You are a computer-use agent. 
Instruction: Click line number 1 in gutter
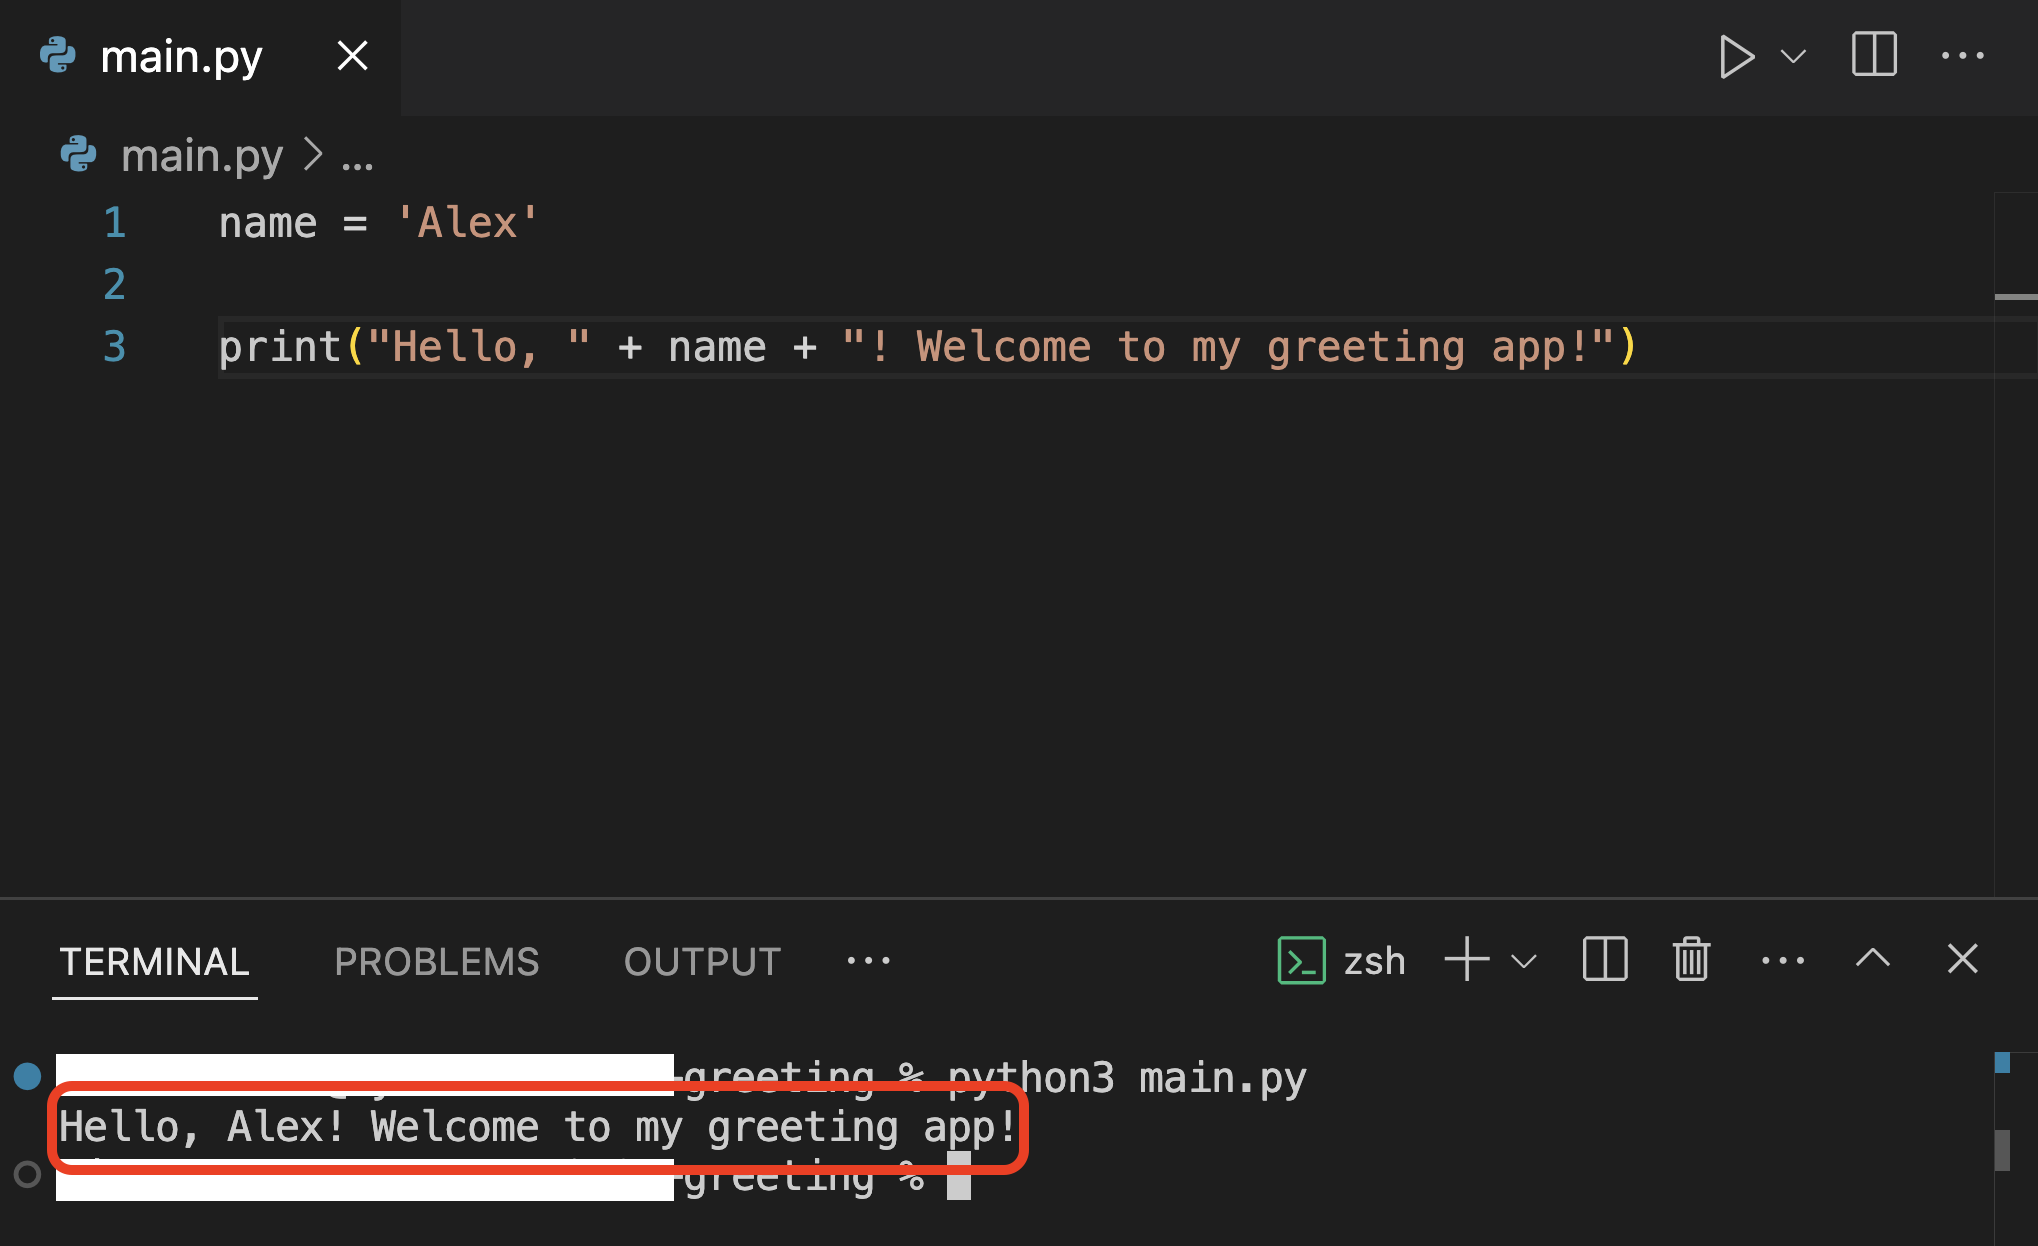pos(115,223)
